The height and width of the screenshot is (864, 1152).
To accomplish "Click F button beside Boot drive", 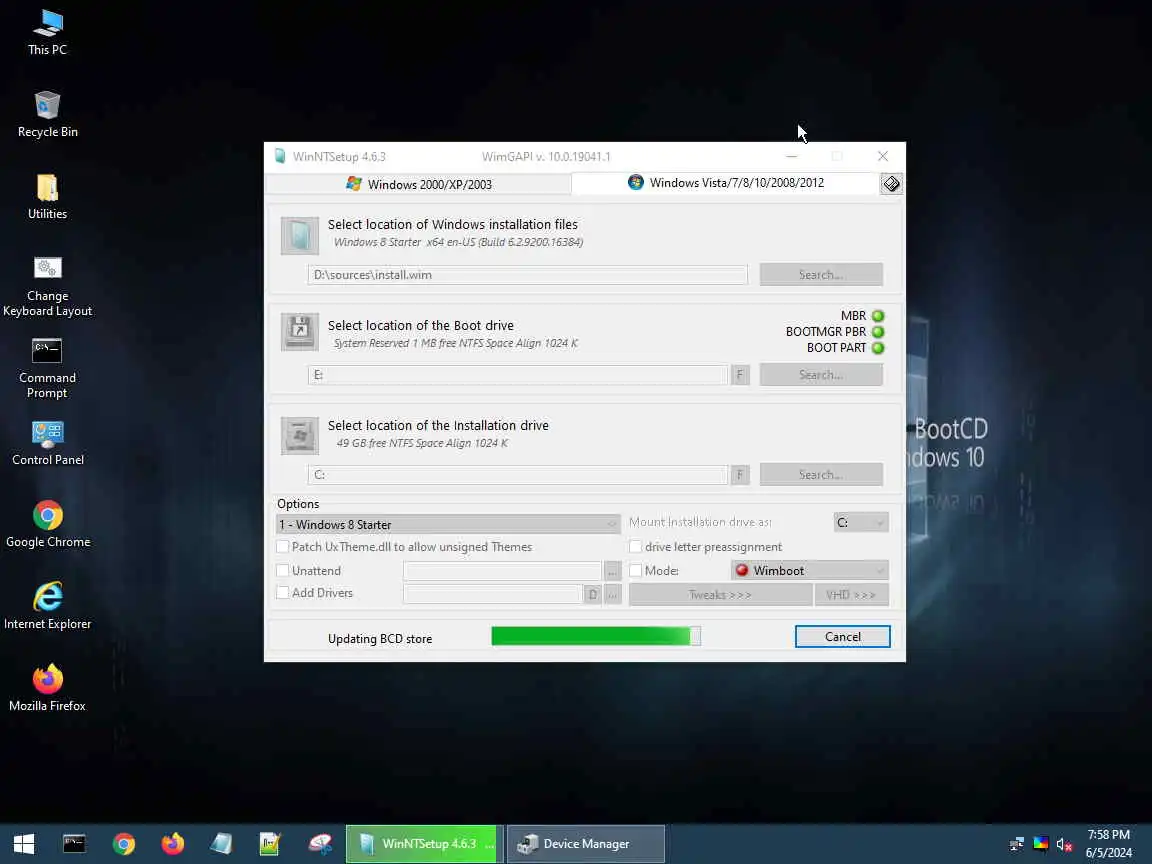I will click(x=740, y=375).
